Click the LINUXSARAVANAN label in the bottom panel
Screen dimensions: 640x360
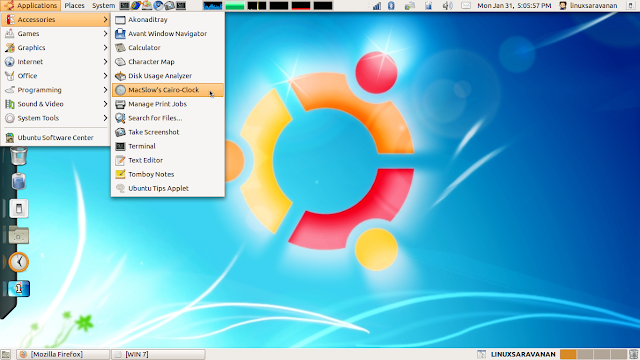523,354
